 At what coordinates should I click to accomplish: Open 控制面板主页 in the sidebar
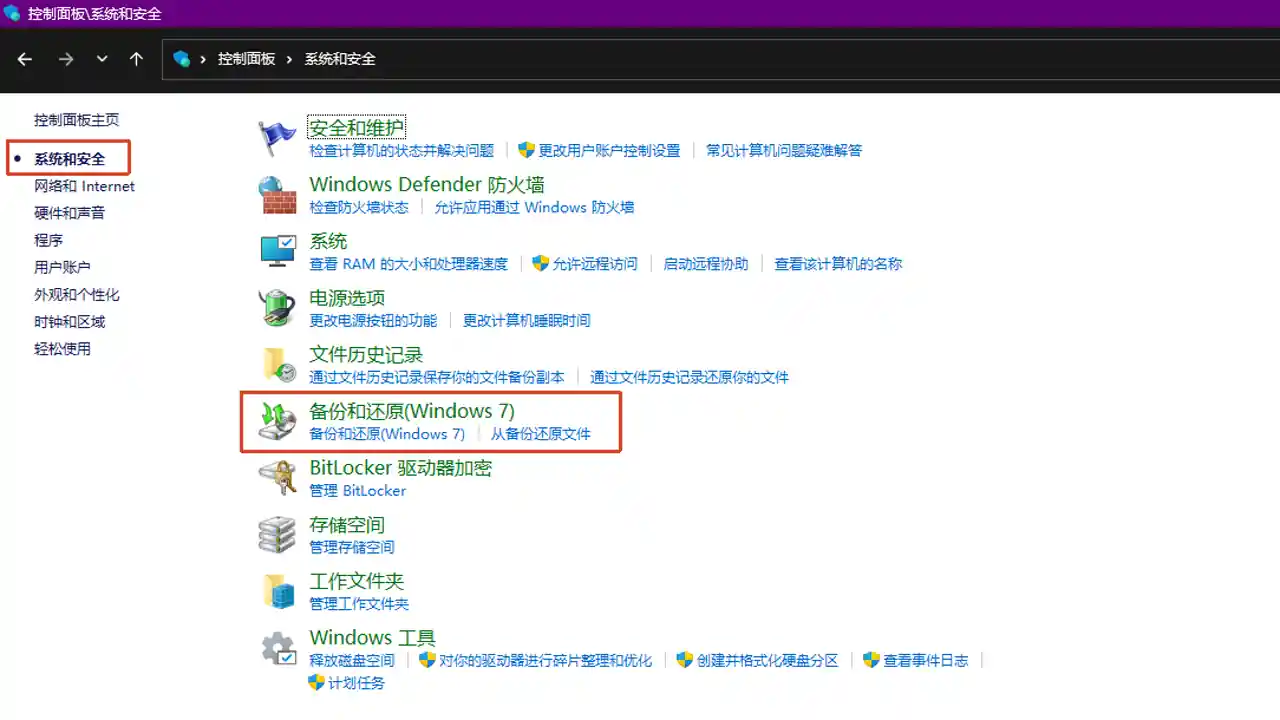(76, 120)
